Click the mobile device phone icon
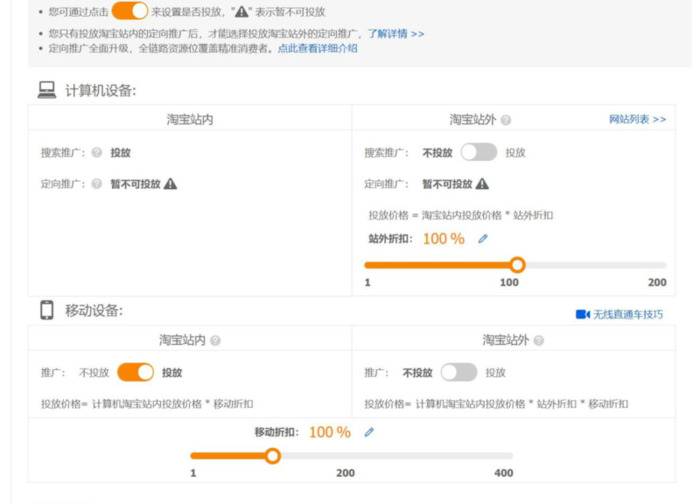This screenshot has width=700, height=504. coord(46,310)
